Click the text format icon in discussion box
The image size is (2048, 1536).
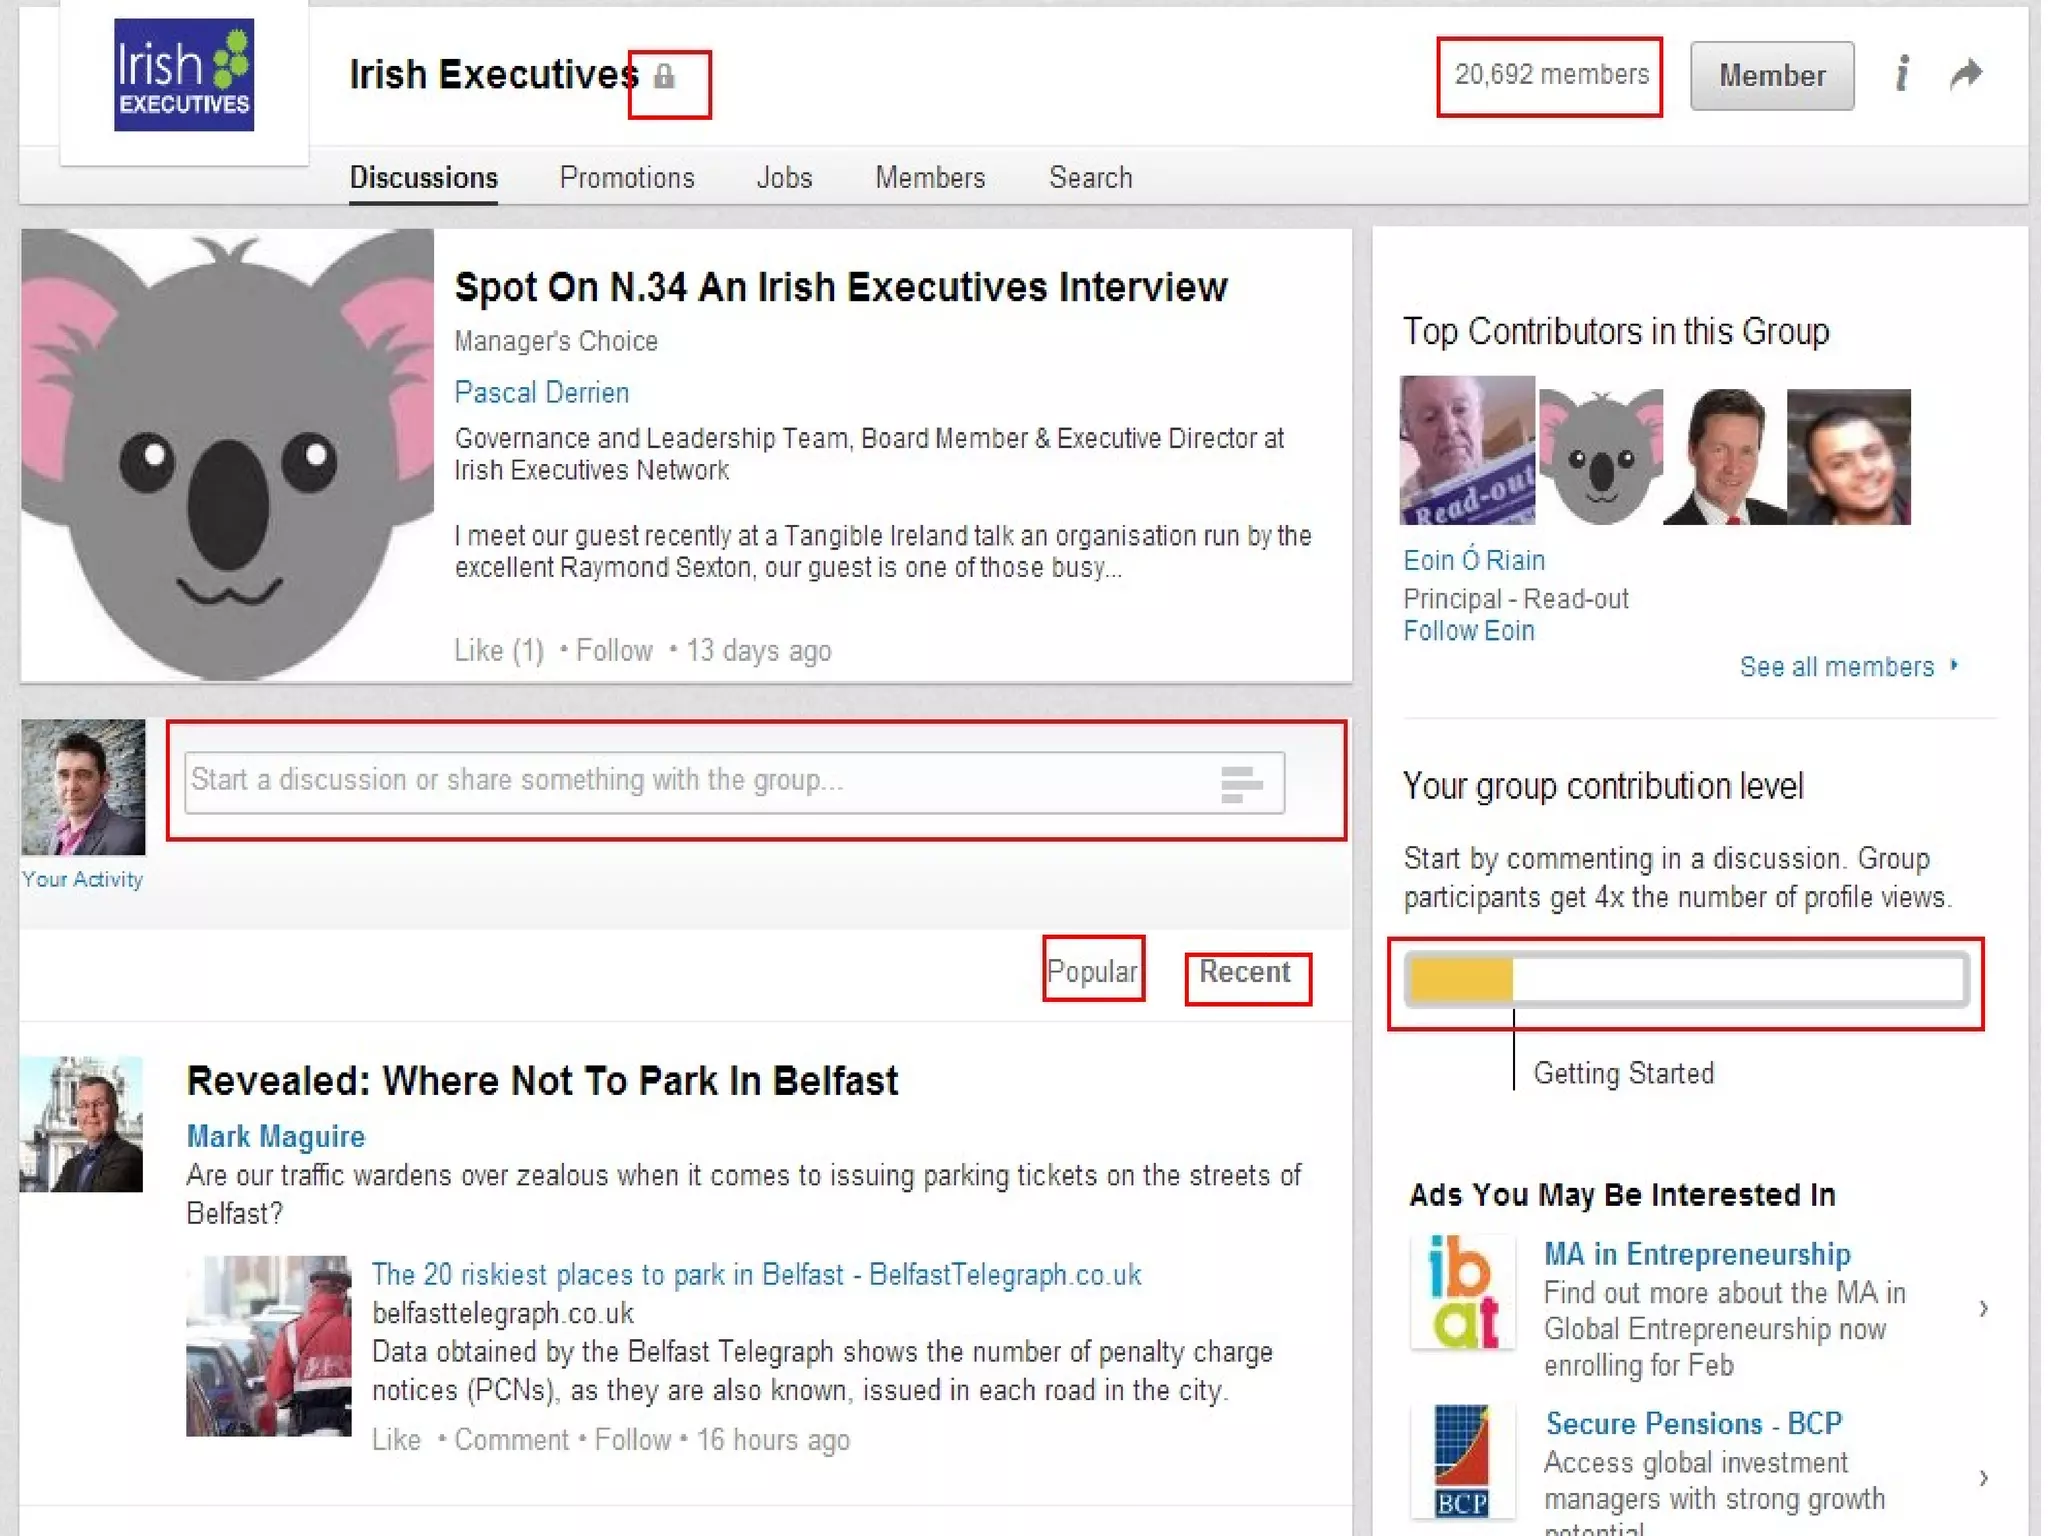pyautogui.click(x=1241, y=784)
